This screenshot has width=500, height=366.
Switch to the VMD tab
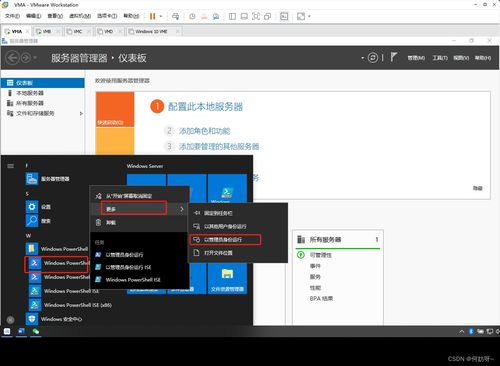108,31
